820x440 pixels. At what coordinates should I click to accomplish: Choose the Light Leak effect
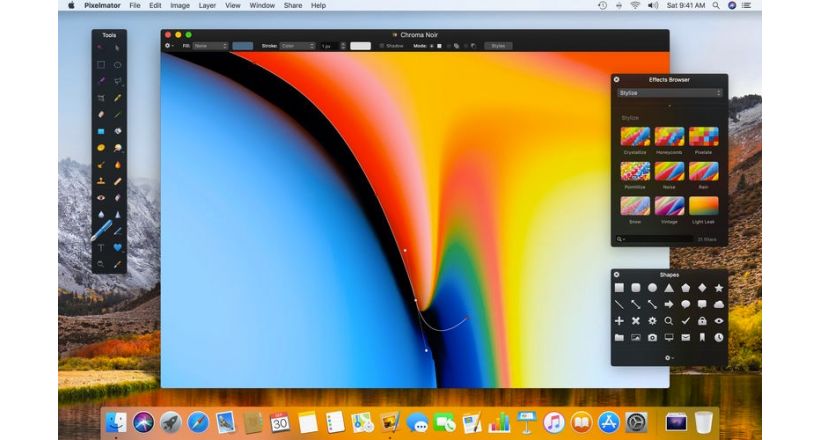click(703, 206)
